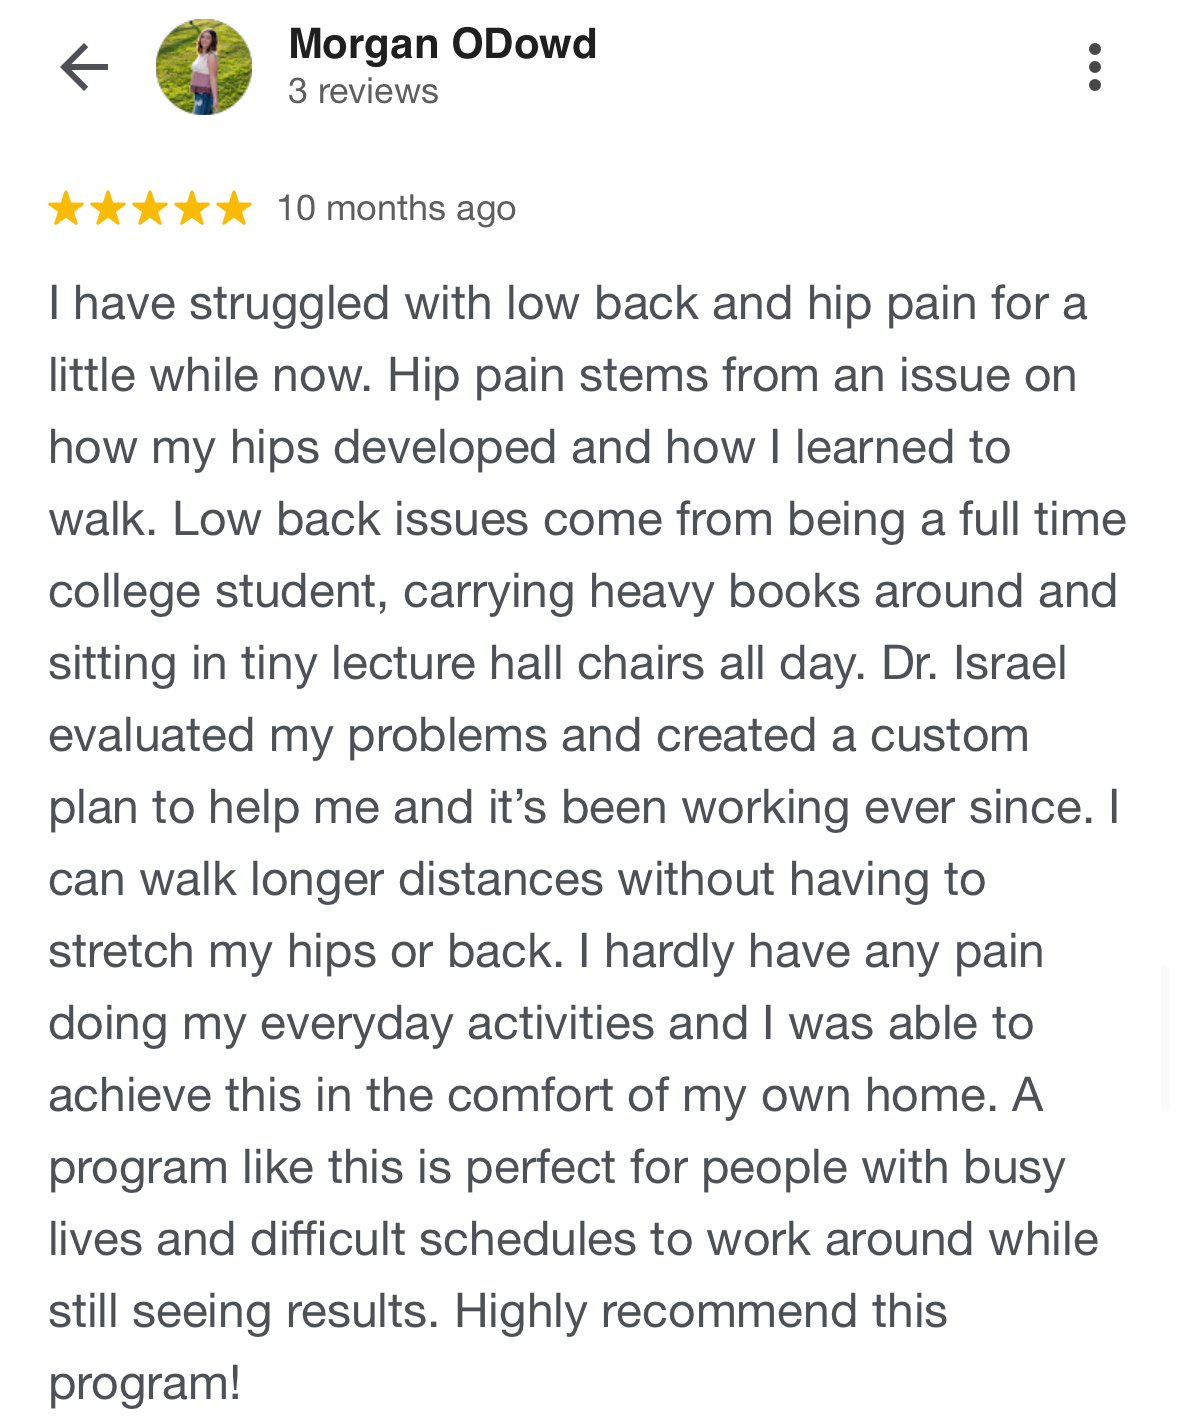Click the faint scrollbar at the right edge
Image resolution: width=1179 pixels, height=1424 pixels.
(x=1166, y=1038)
